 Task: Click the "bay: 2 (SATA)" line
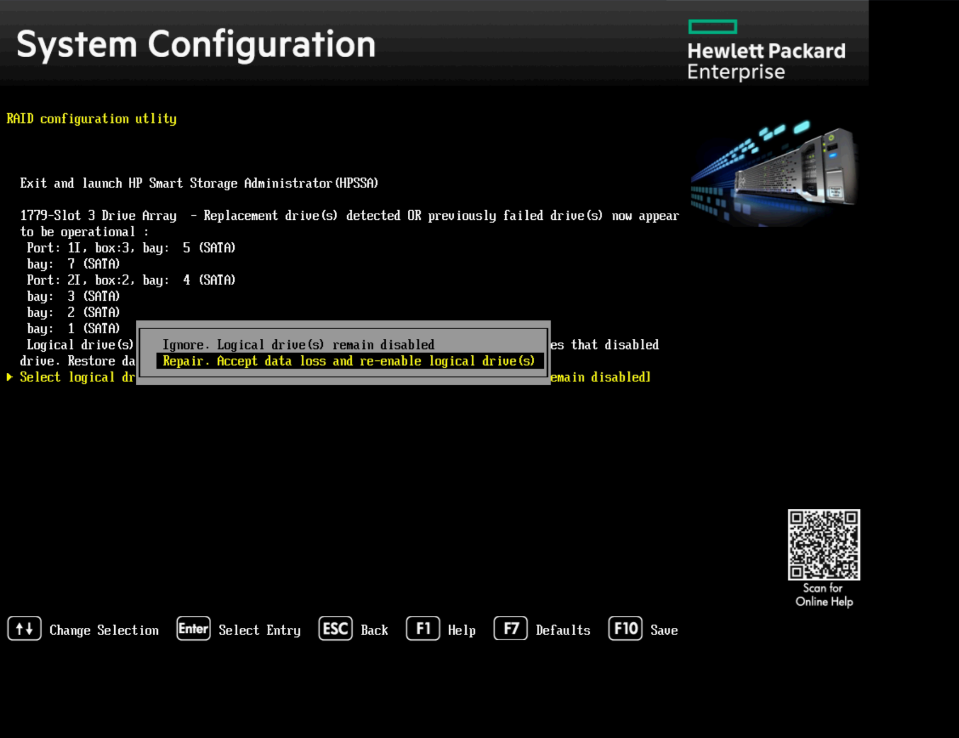pos(73,312)
